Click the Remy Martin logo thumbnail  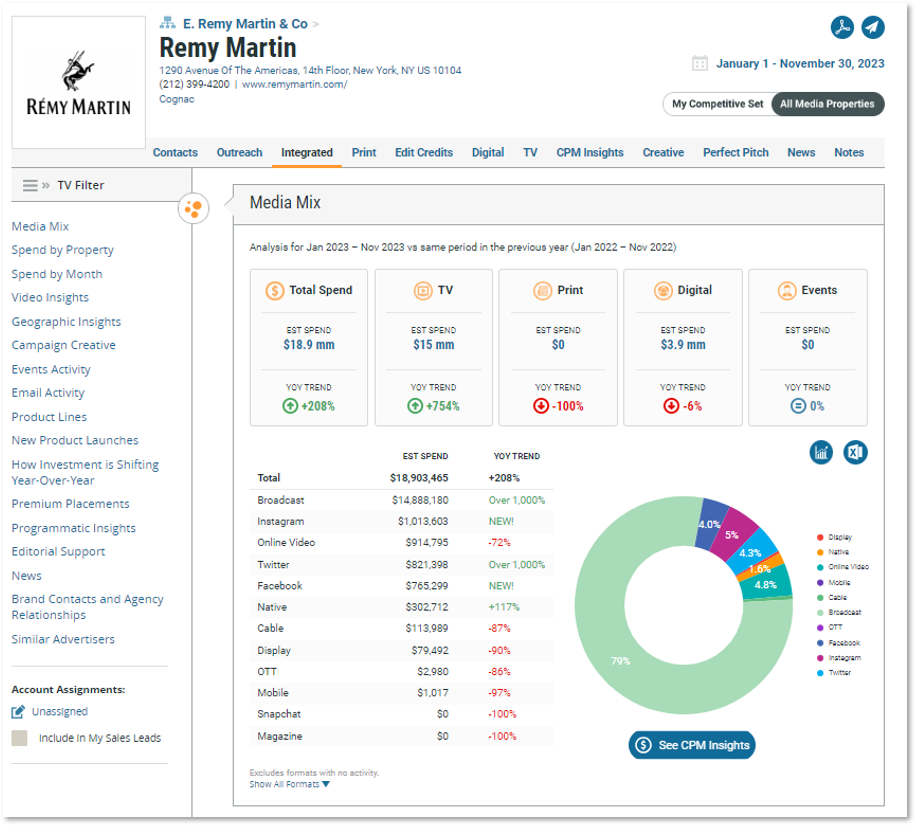(78, 82)
